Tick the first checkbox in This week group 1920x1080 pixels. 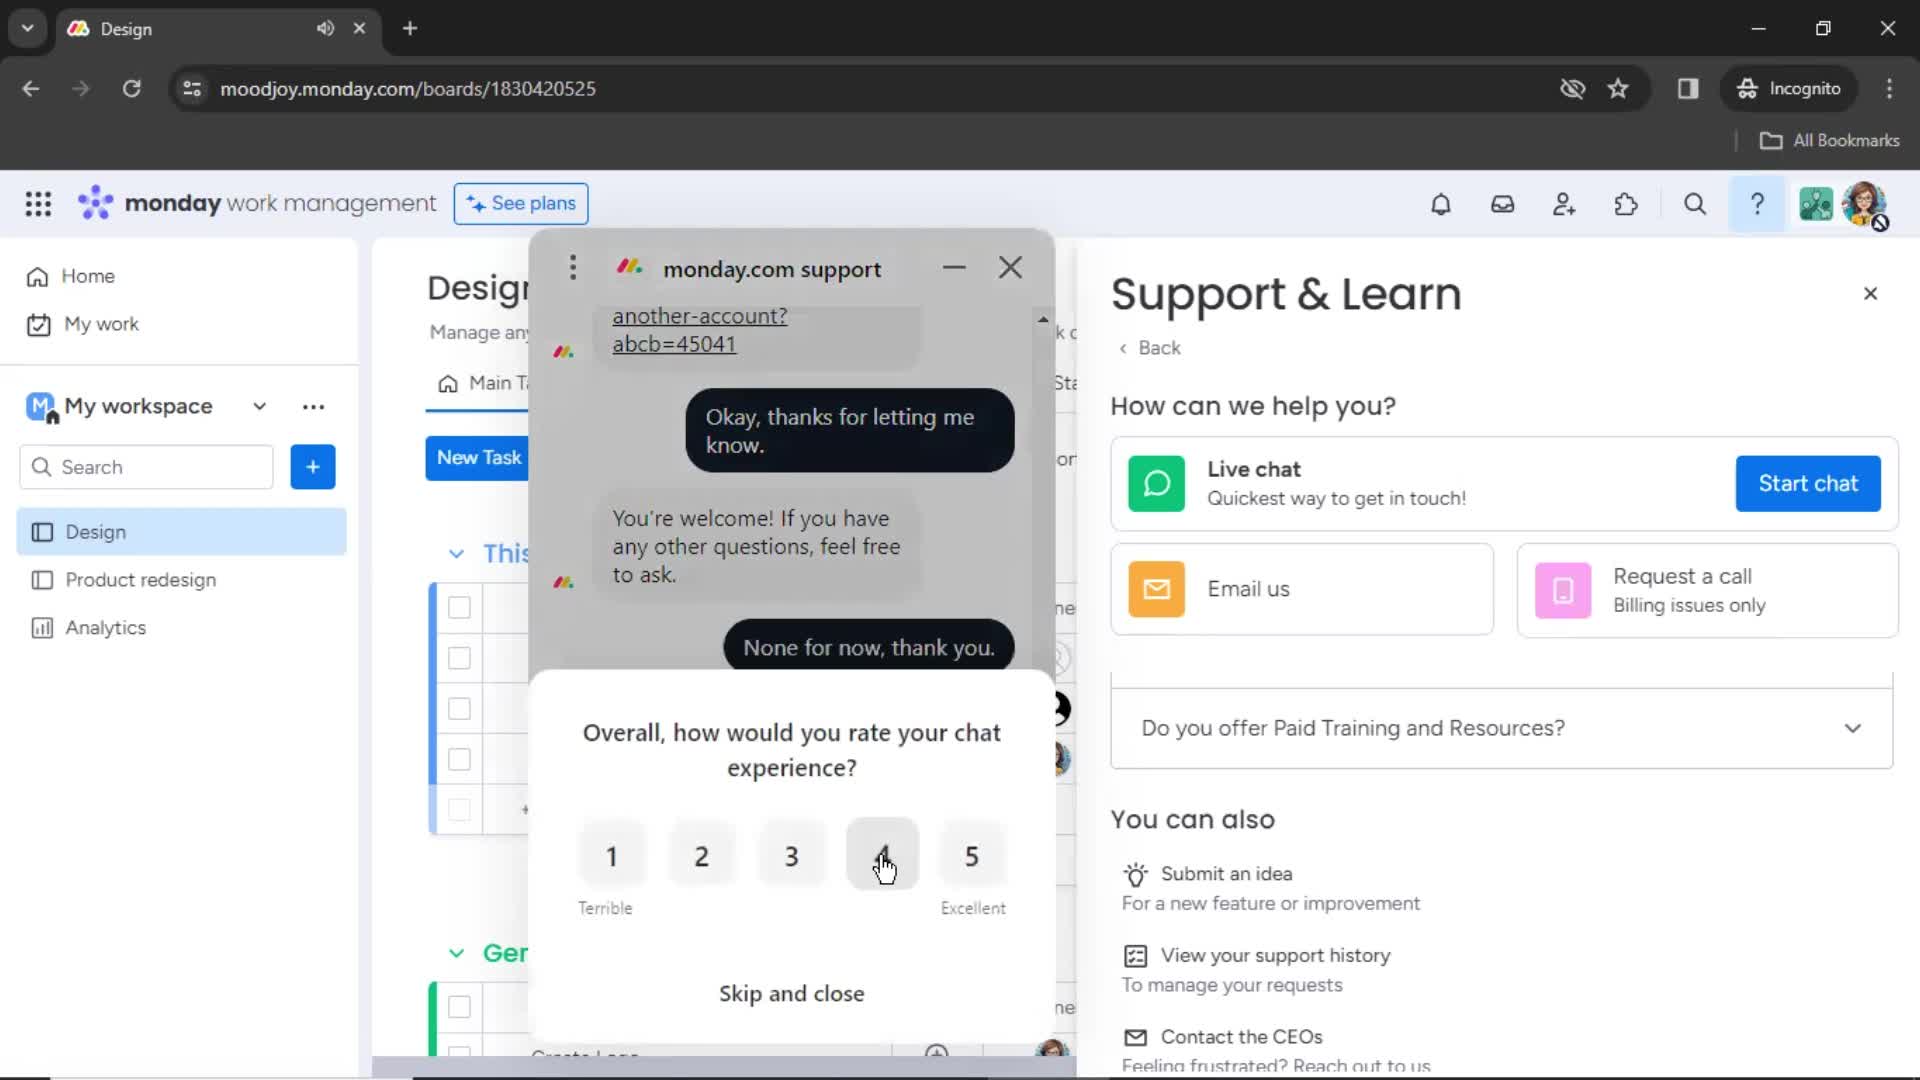click(x=459, y=607)
